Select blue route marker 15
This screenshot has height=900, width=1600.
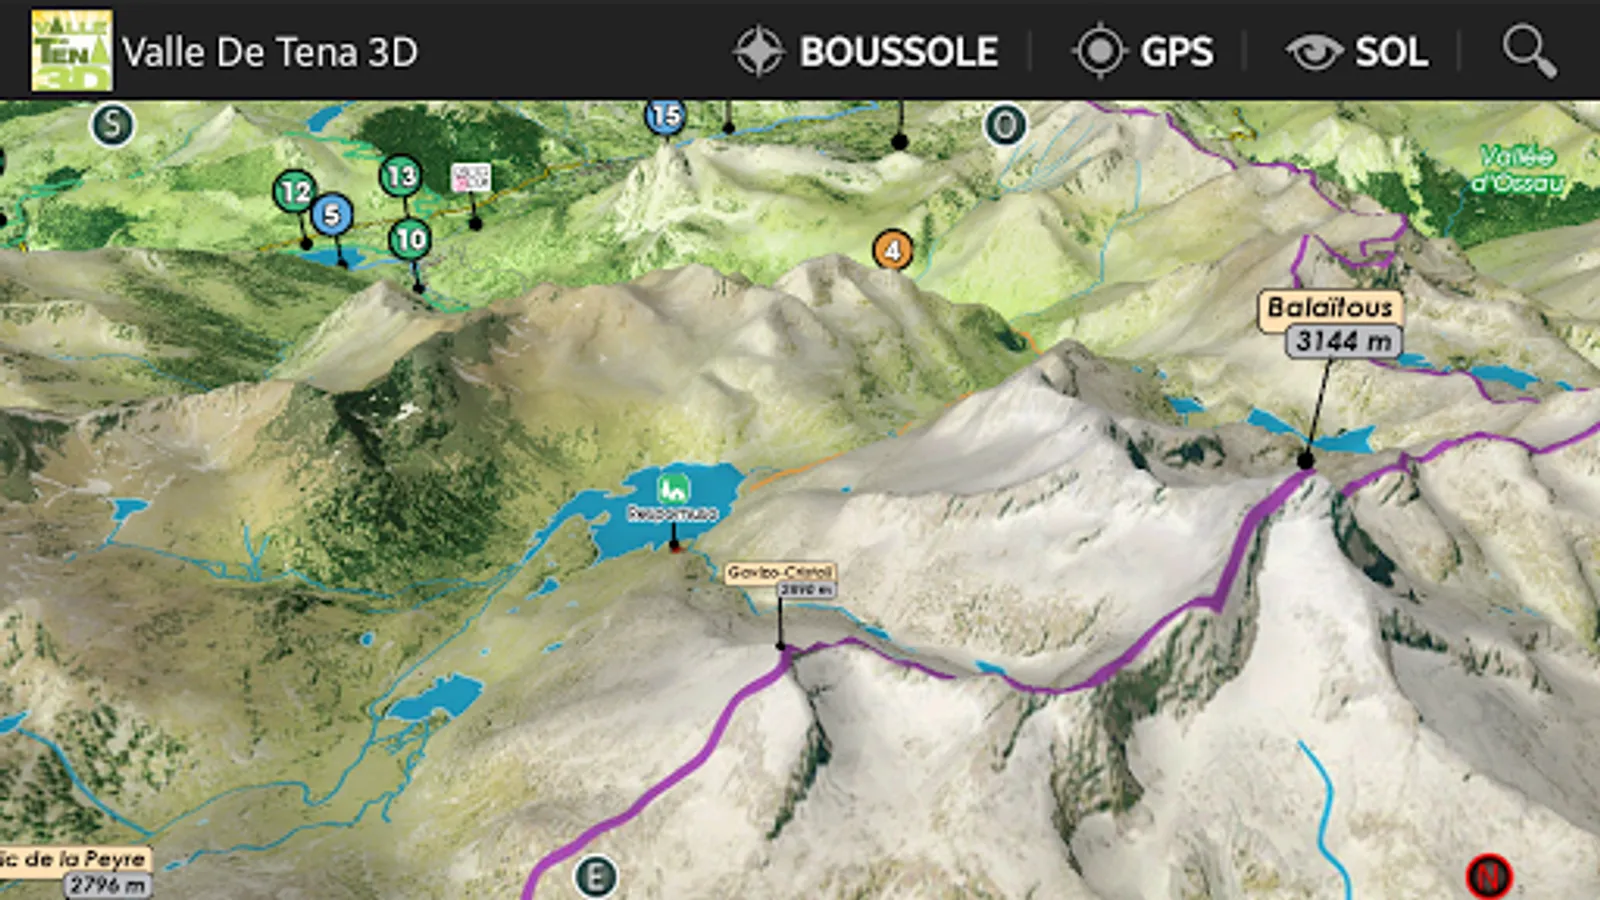click(x=665, y=117)
